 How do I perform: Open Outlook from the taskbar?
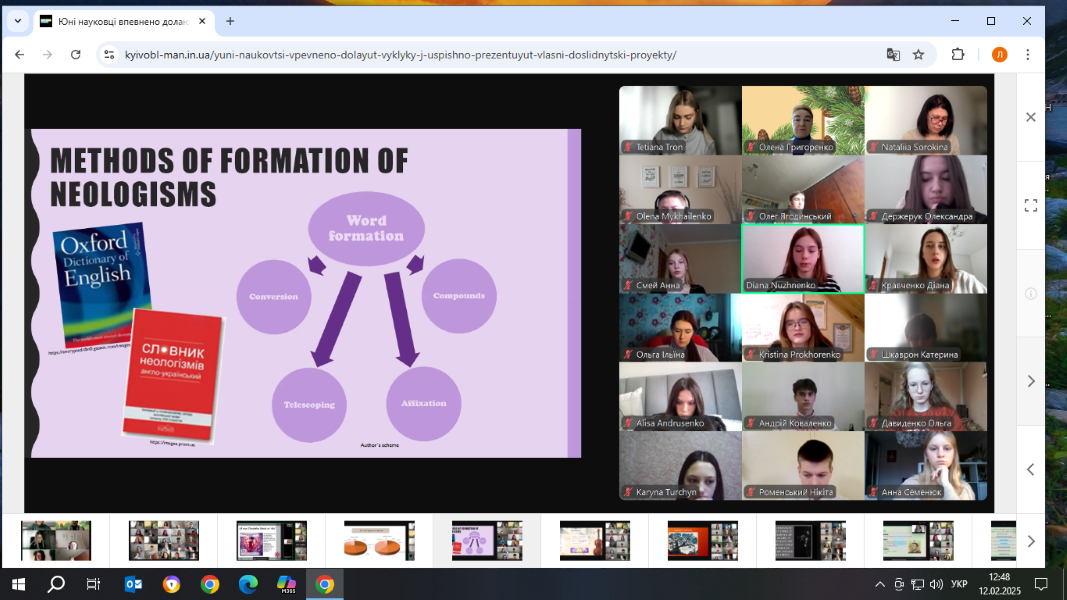click(x=134, y=584)
